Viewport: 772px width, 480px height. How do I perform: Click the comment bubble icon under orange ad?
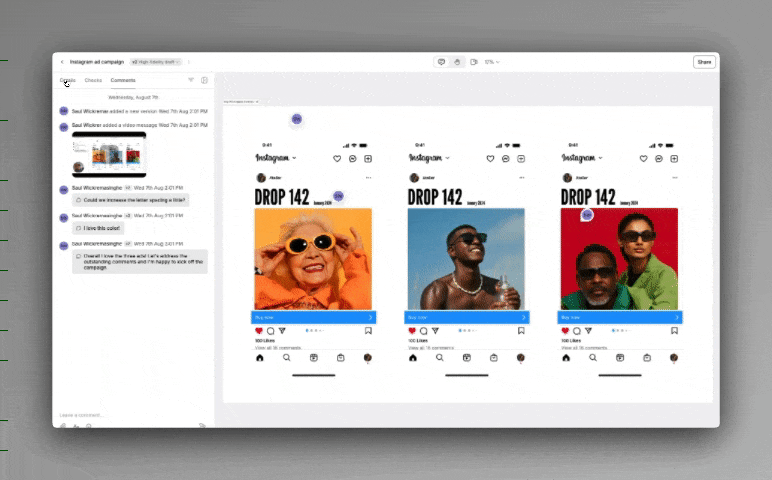(271, 331)
